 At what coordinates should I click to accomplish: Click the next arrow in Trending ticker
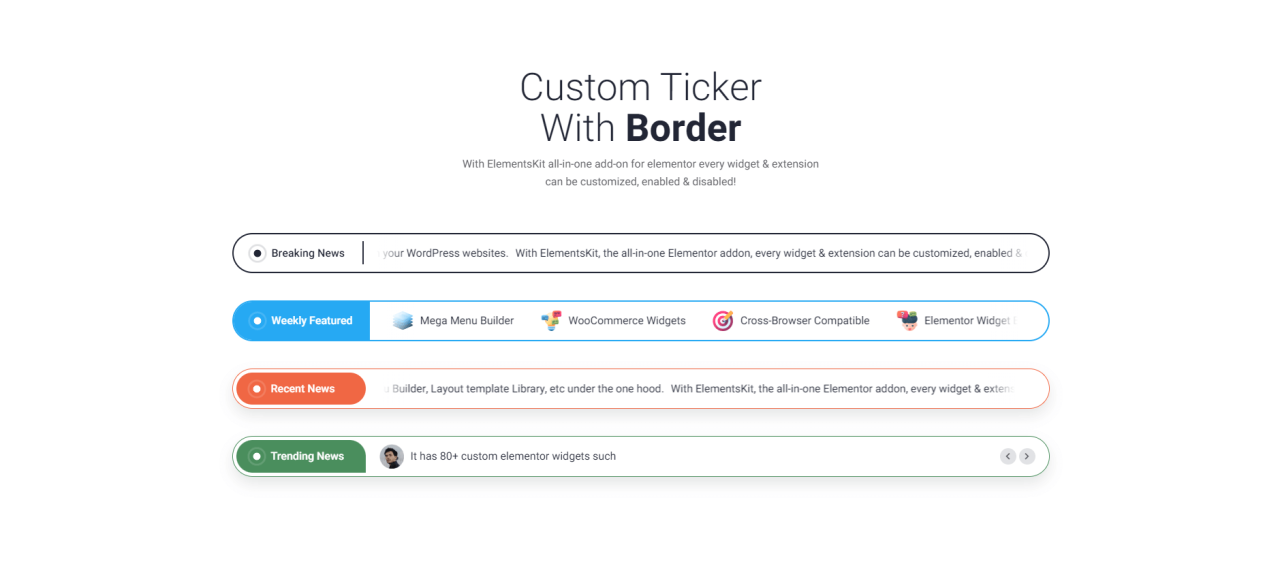pyautogui.click(x=1027, y=456)
